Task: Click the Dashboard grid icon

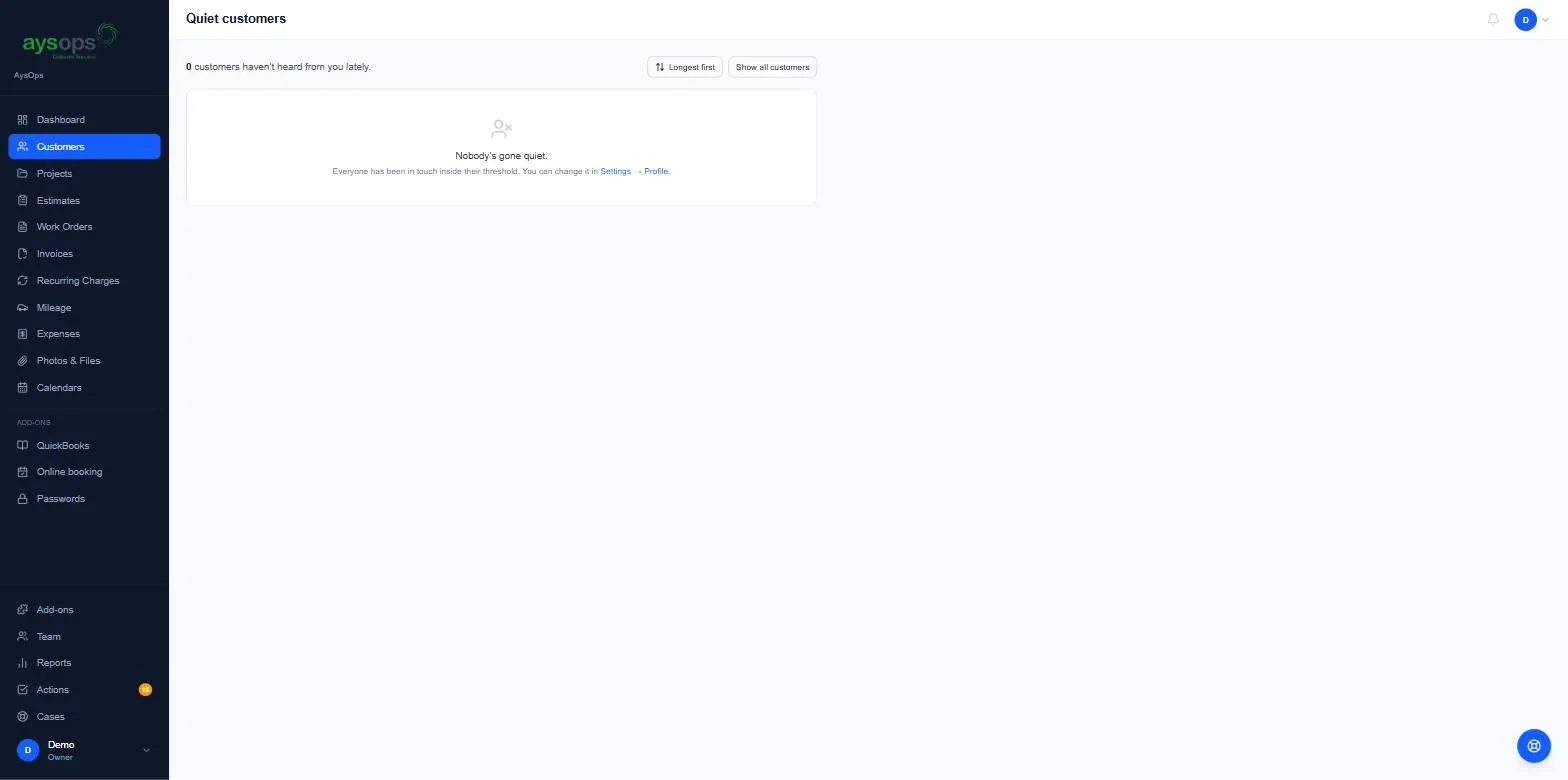Action: click(23, 120)
